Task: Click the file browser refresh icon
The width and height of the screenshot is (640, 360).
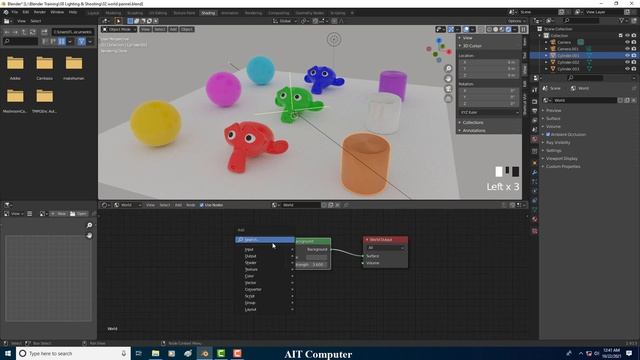Action: point(33,31)
